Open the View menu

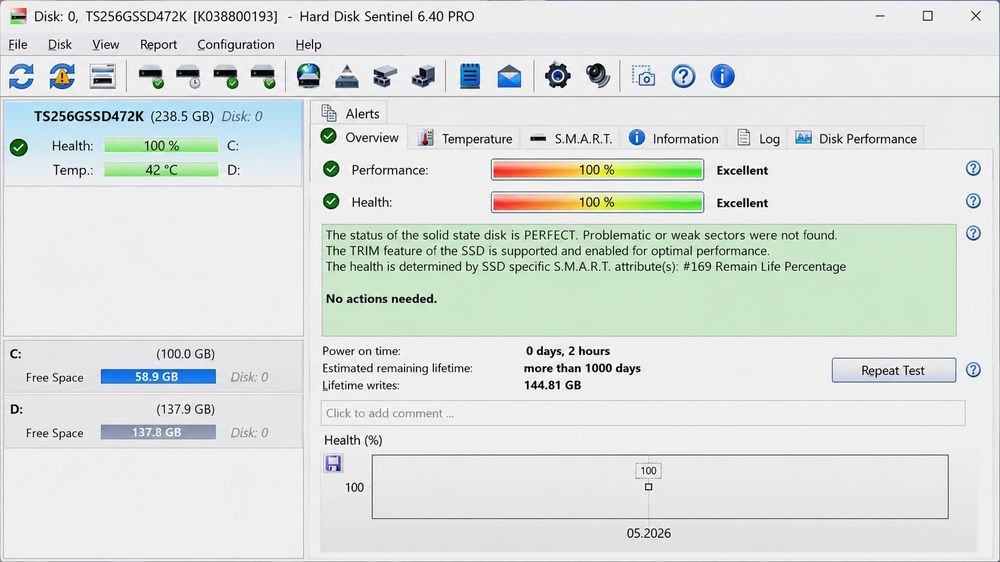(x=105, y=45)
